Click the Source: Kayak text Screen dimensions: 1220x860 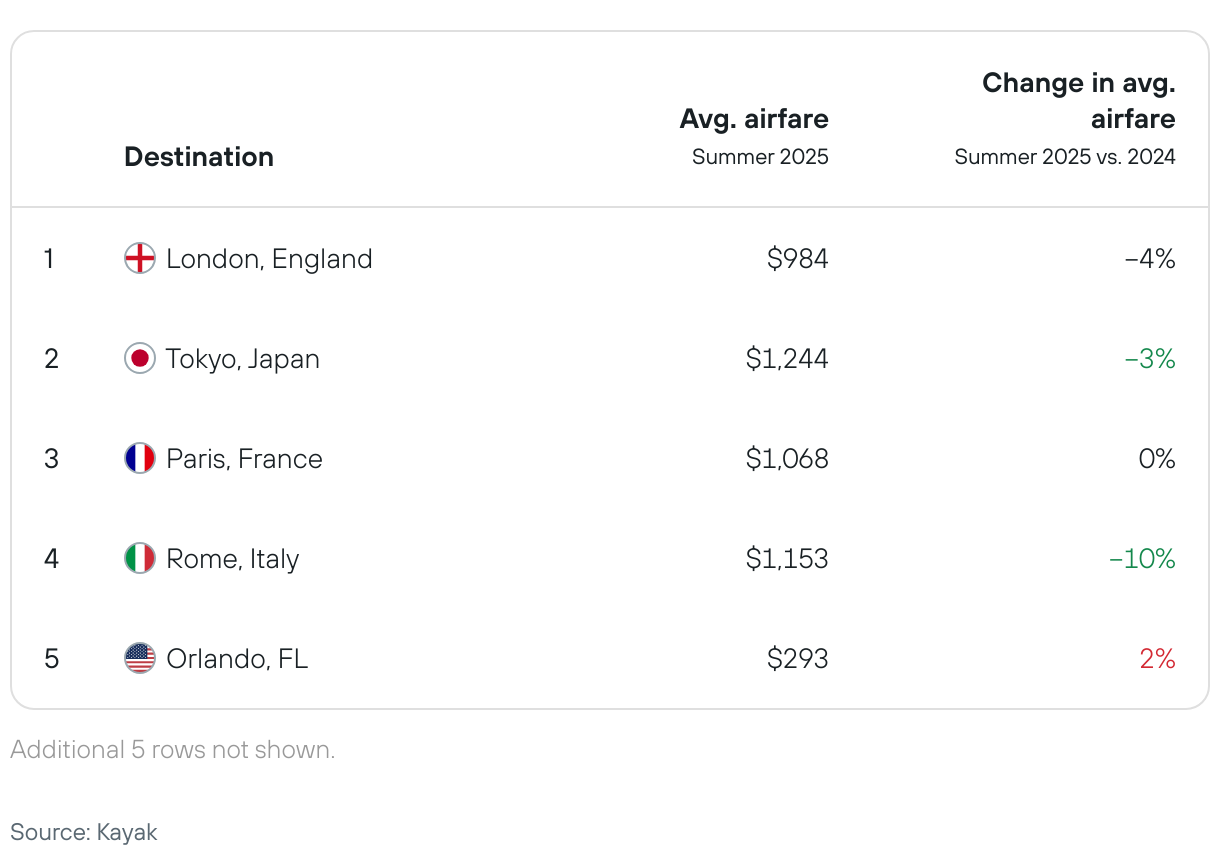(x=84, y=832)
